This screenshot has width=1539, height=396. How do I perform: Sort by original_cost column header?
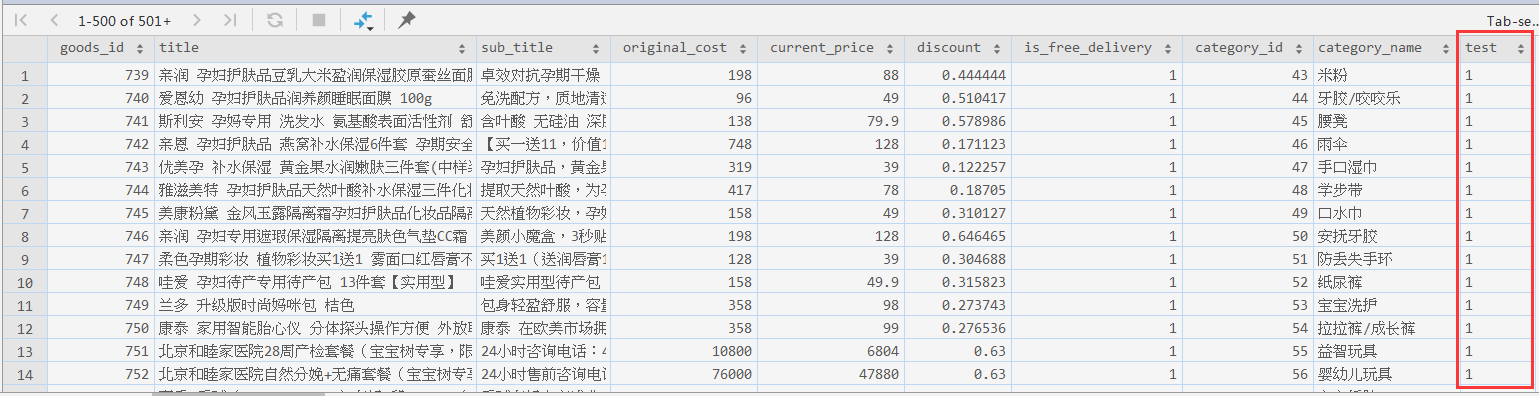pyautogui.click(x=683, y=48)
